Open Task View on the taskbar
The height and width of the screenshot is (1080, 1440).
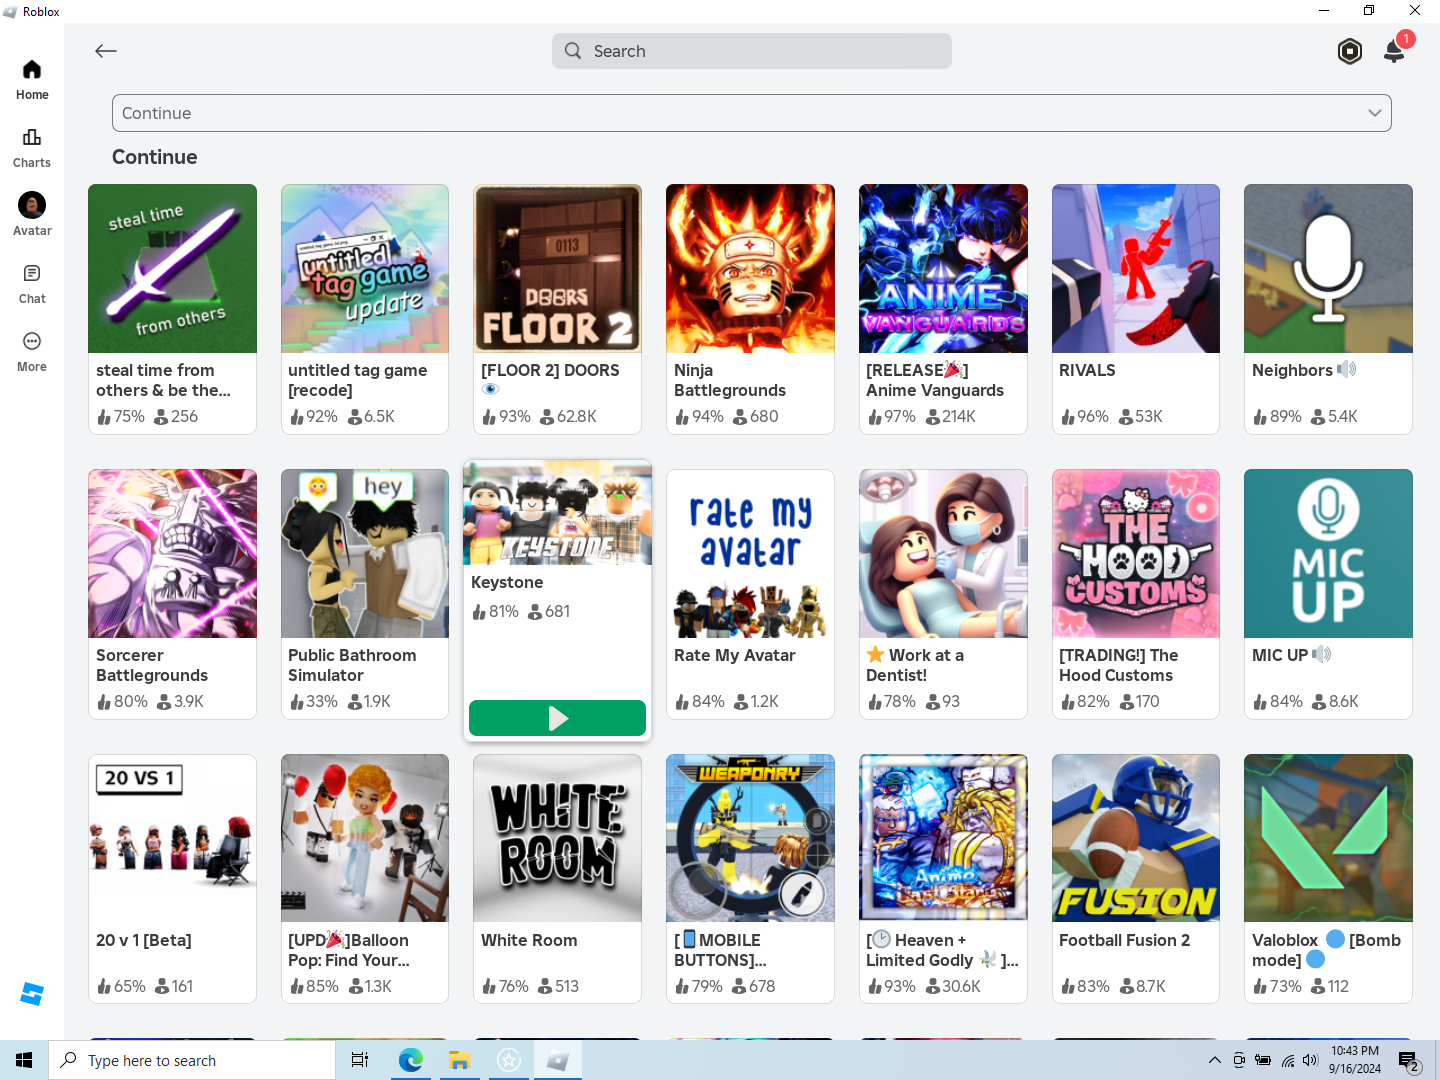pyautogui.click(x=360, y=1060)
